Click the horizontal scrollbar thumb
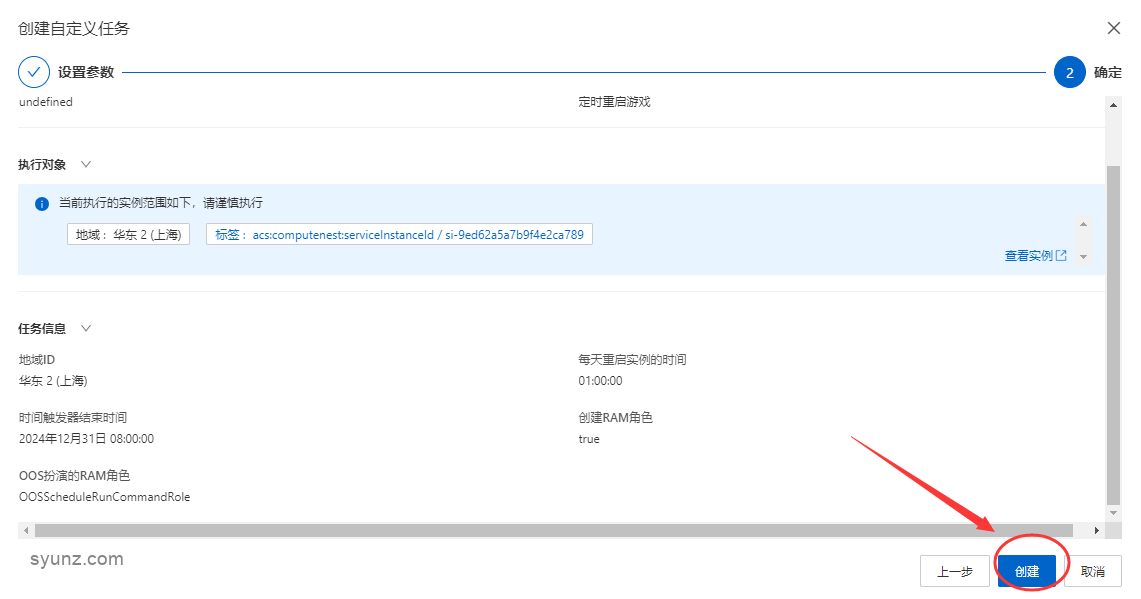This screenshot has width=1141, height=599. pos(554,531)
